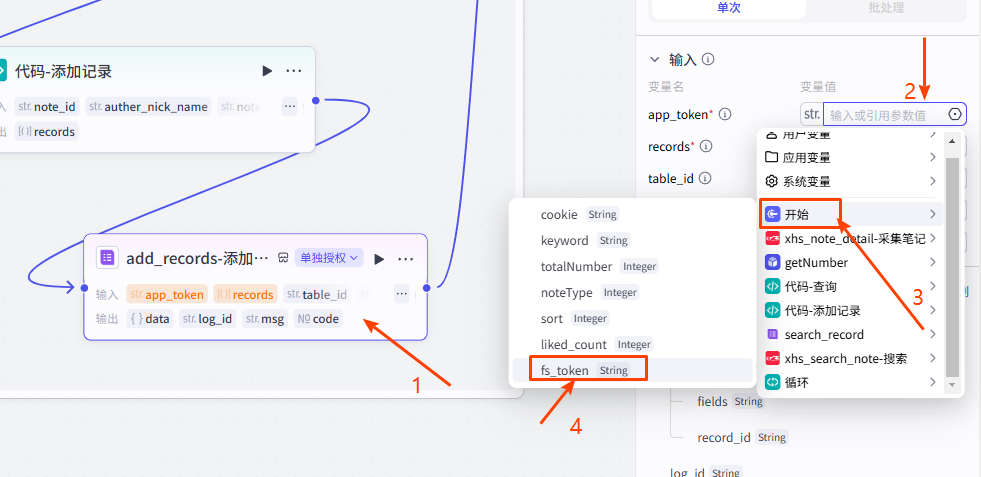The width and height of the screenshot is (981, 477).
Task: Choose fs_token String from the submenu
Action: click(x=580, y=370)
